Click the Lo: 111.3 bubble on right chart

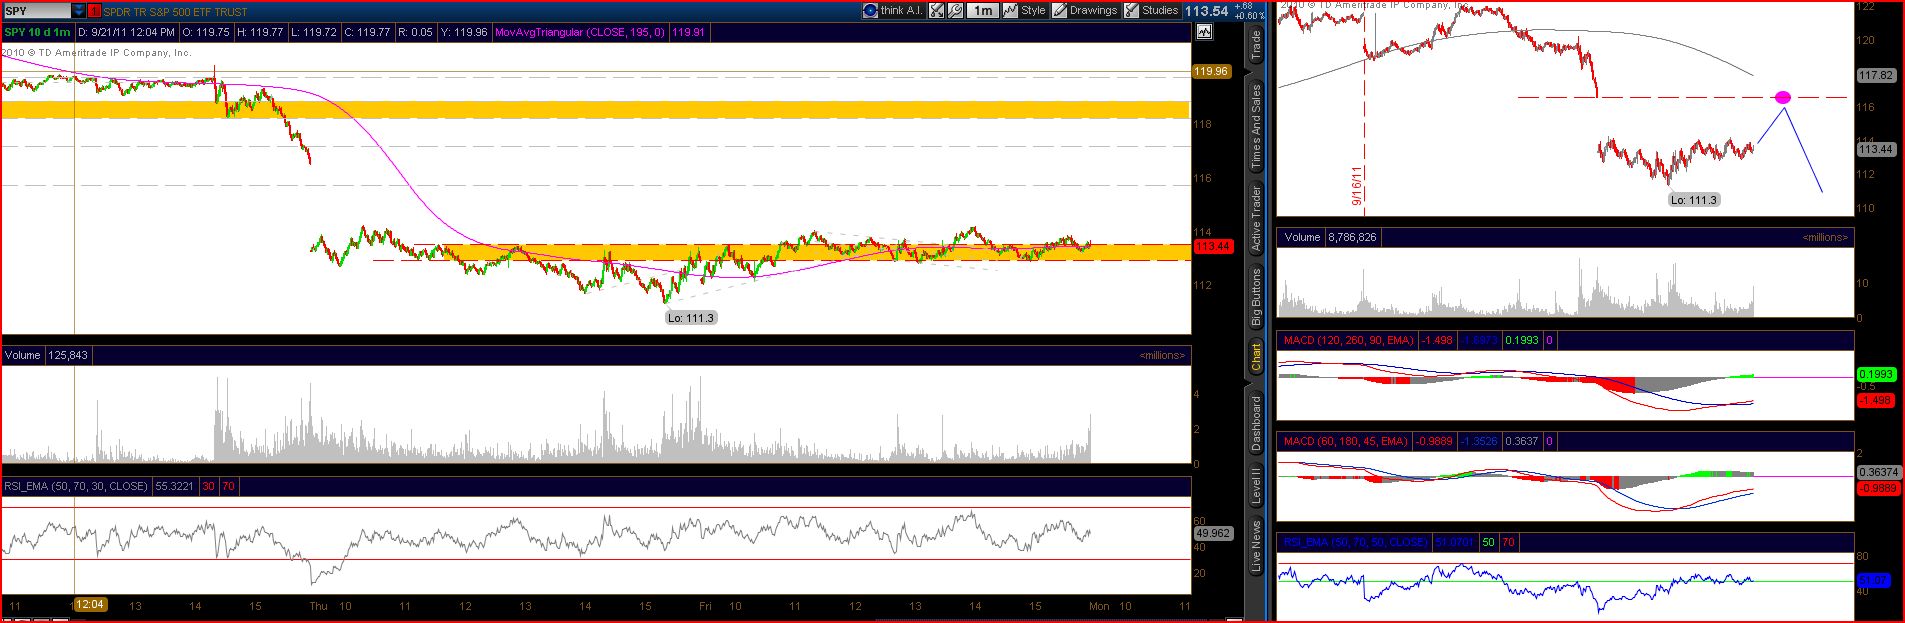(x=1693, y=200)
